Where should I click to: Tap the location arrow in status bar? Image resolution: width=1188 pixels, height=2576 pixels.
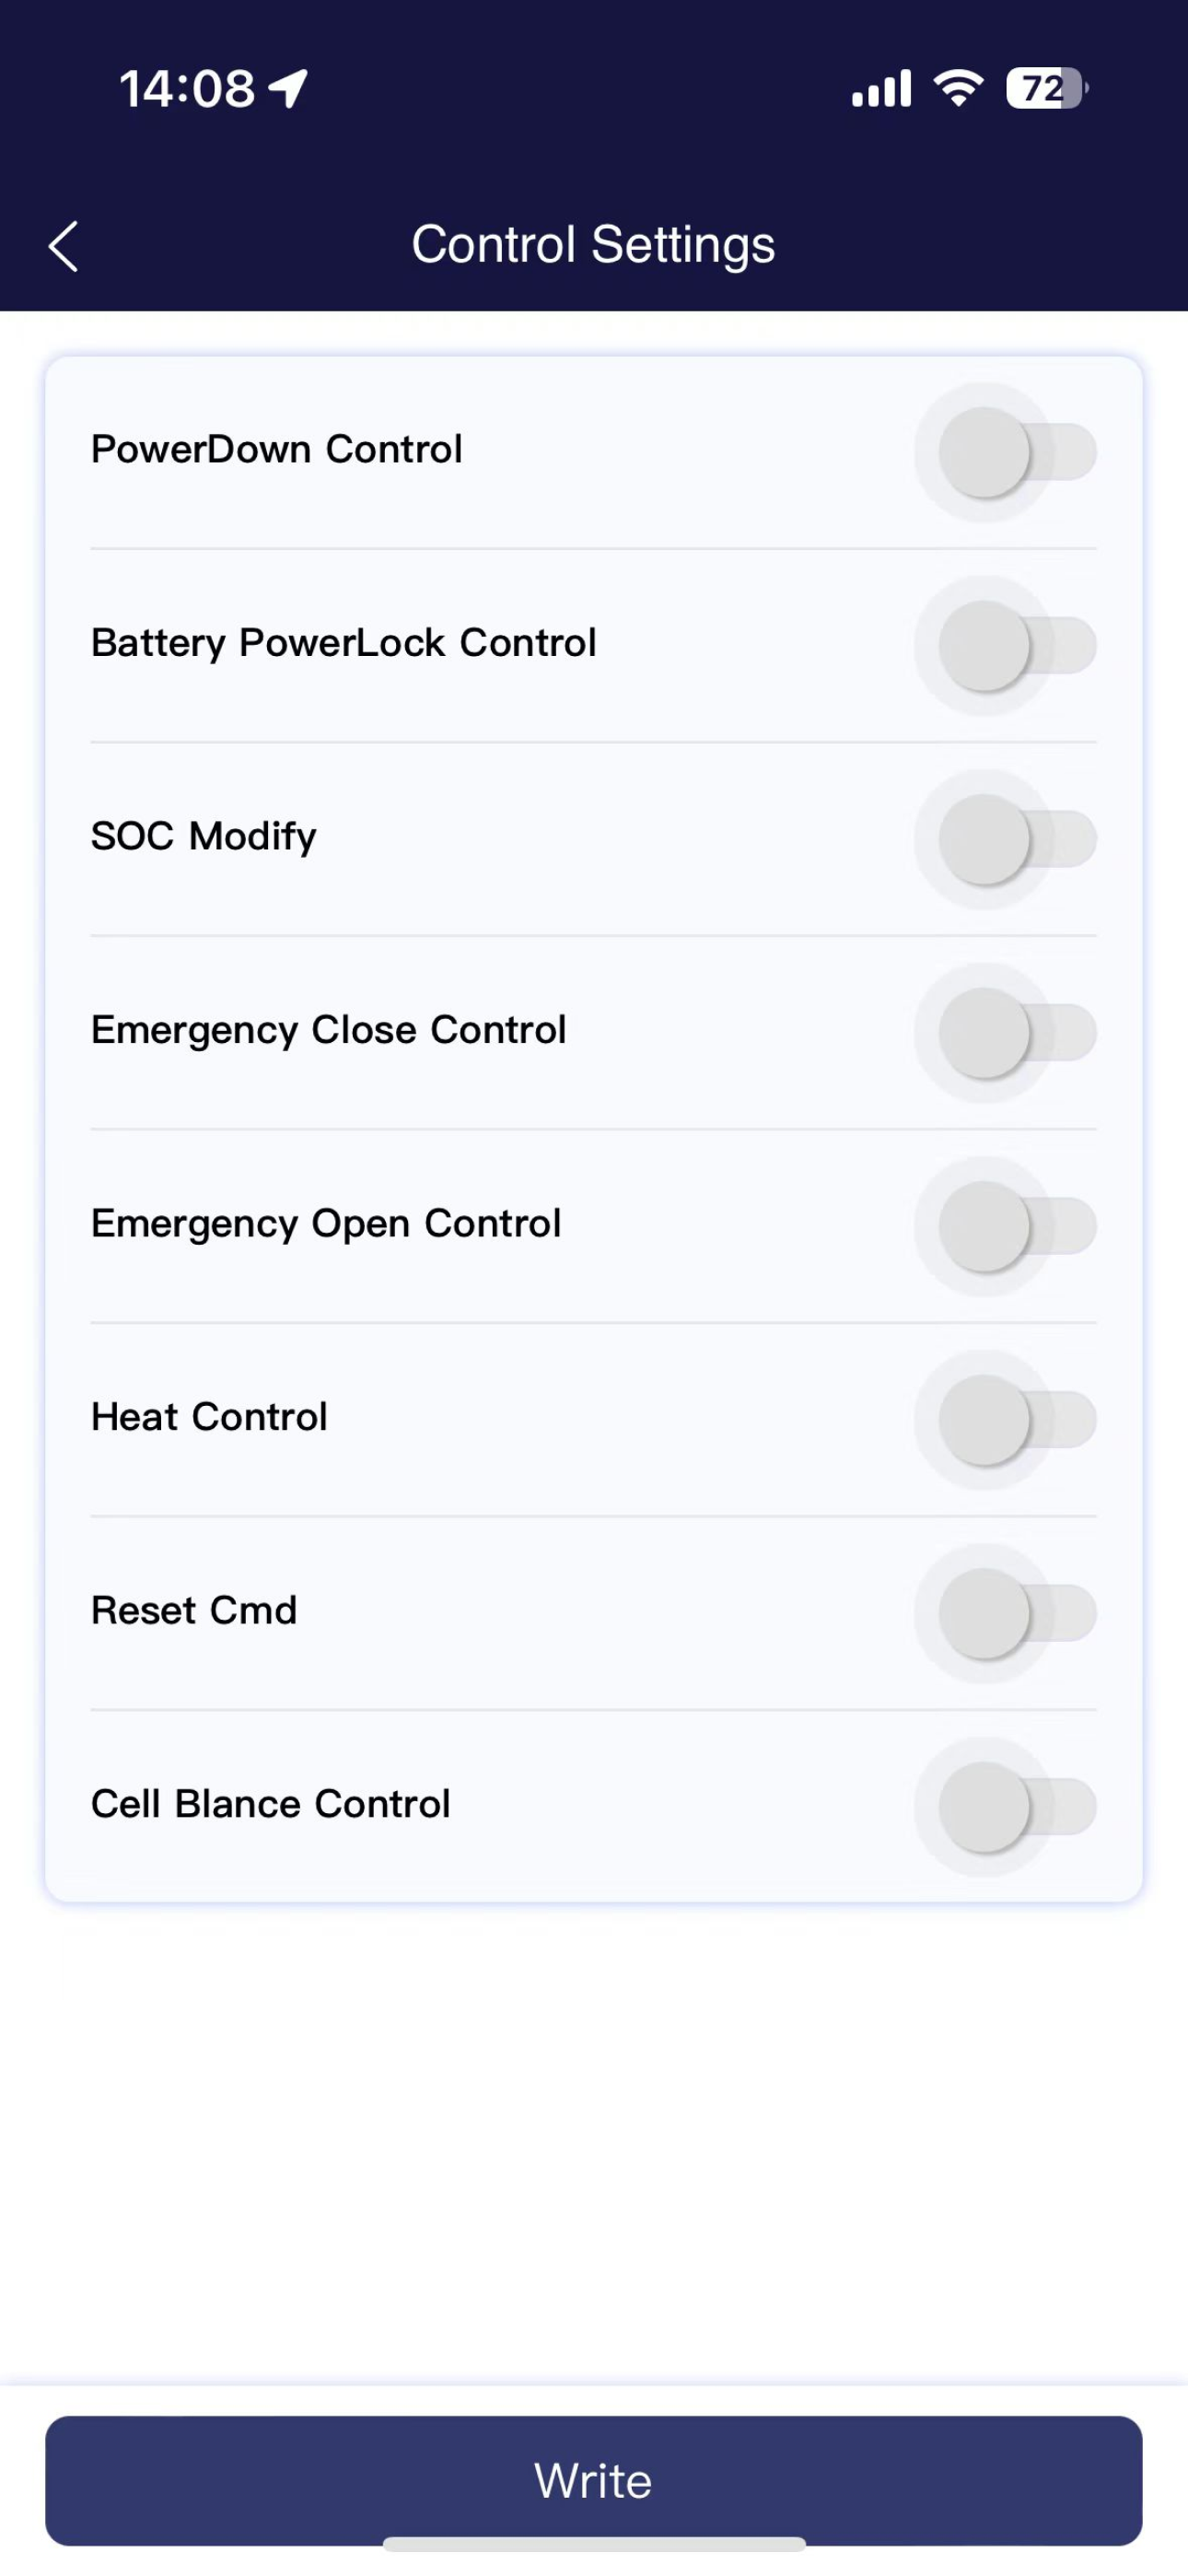(289, 88)
